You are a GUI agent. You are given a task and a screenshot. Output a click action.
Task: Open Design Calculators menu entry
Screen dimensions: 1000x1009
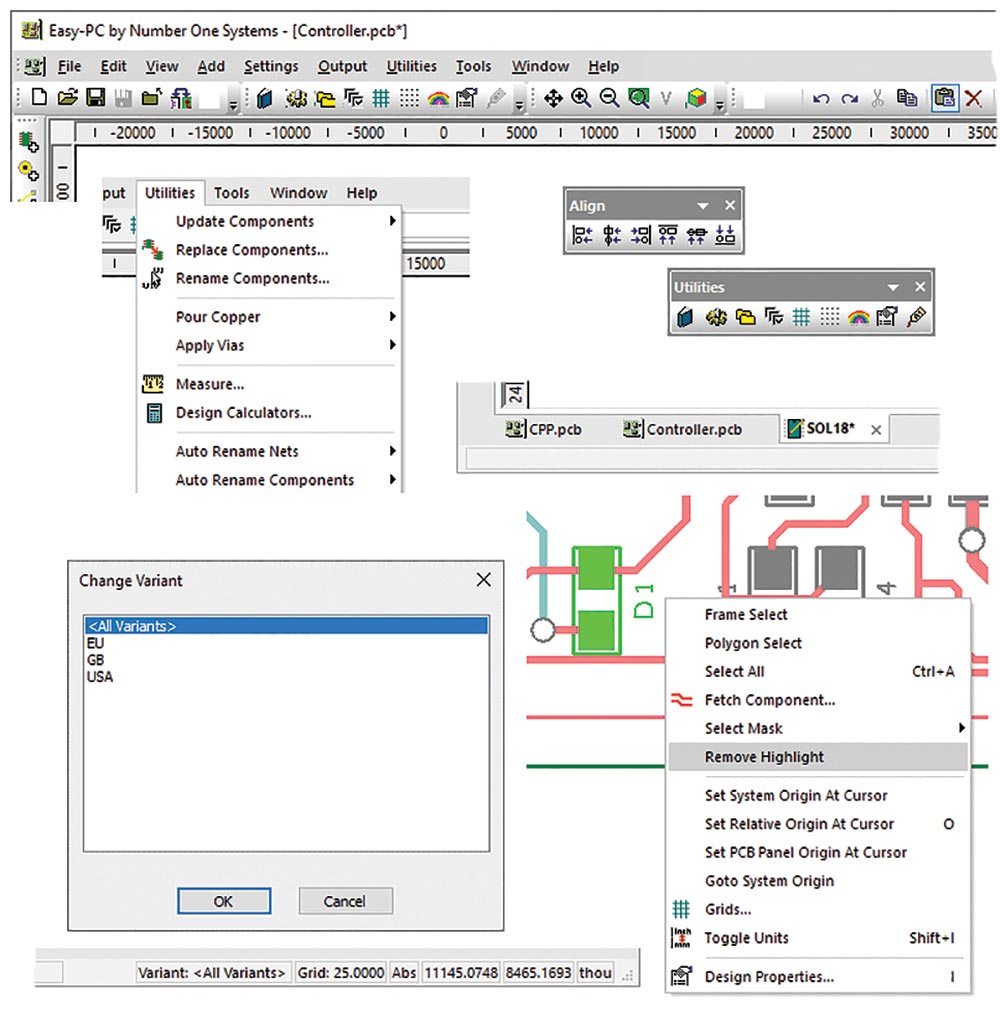tap(269, 412)
